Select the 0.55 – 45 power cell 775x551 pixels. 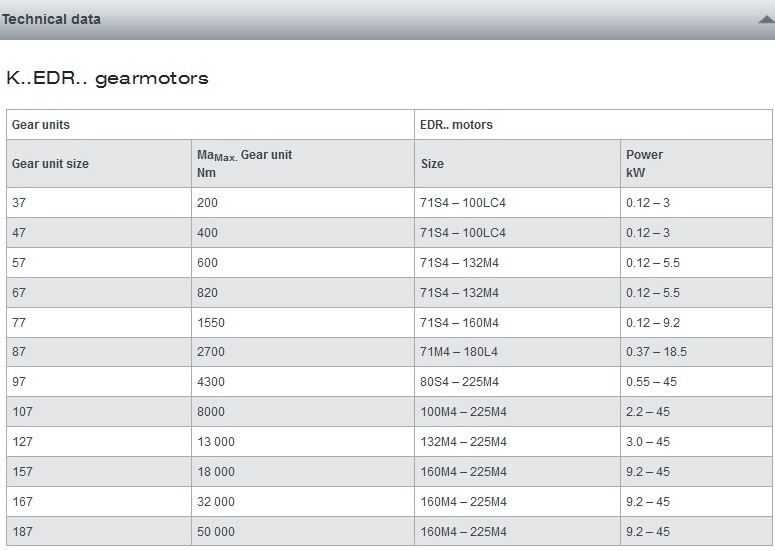click(696, 381)
